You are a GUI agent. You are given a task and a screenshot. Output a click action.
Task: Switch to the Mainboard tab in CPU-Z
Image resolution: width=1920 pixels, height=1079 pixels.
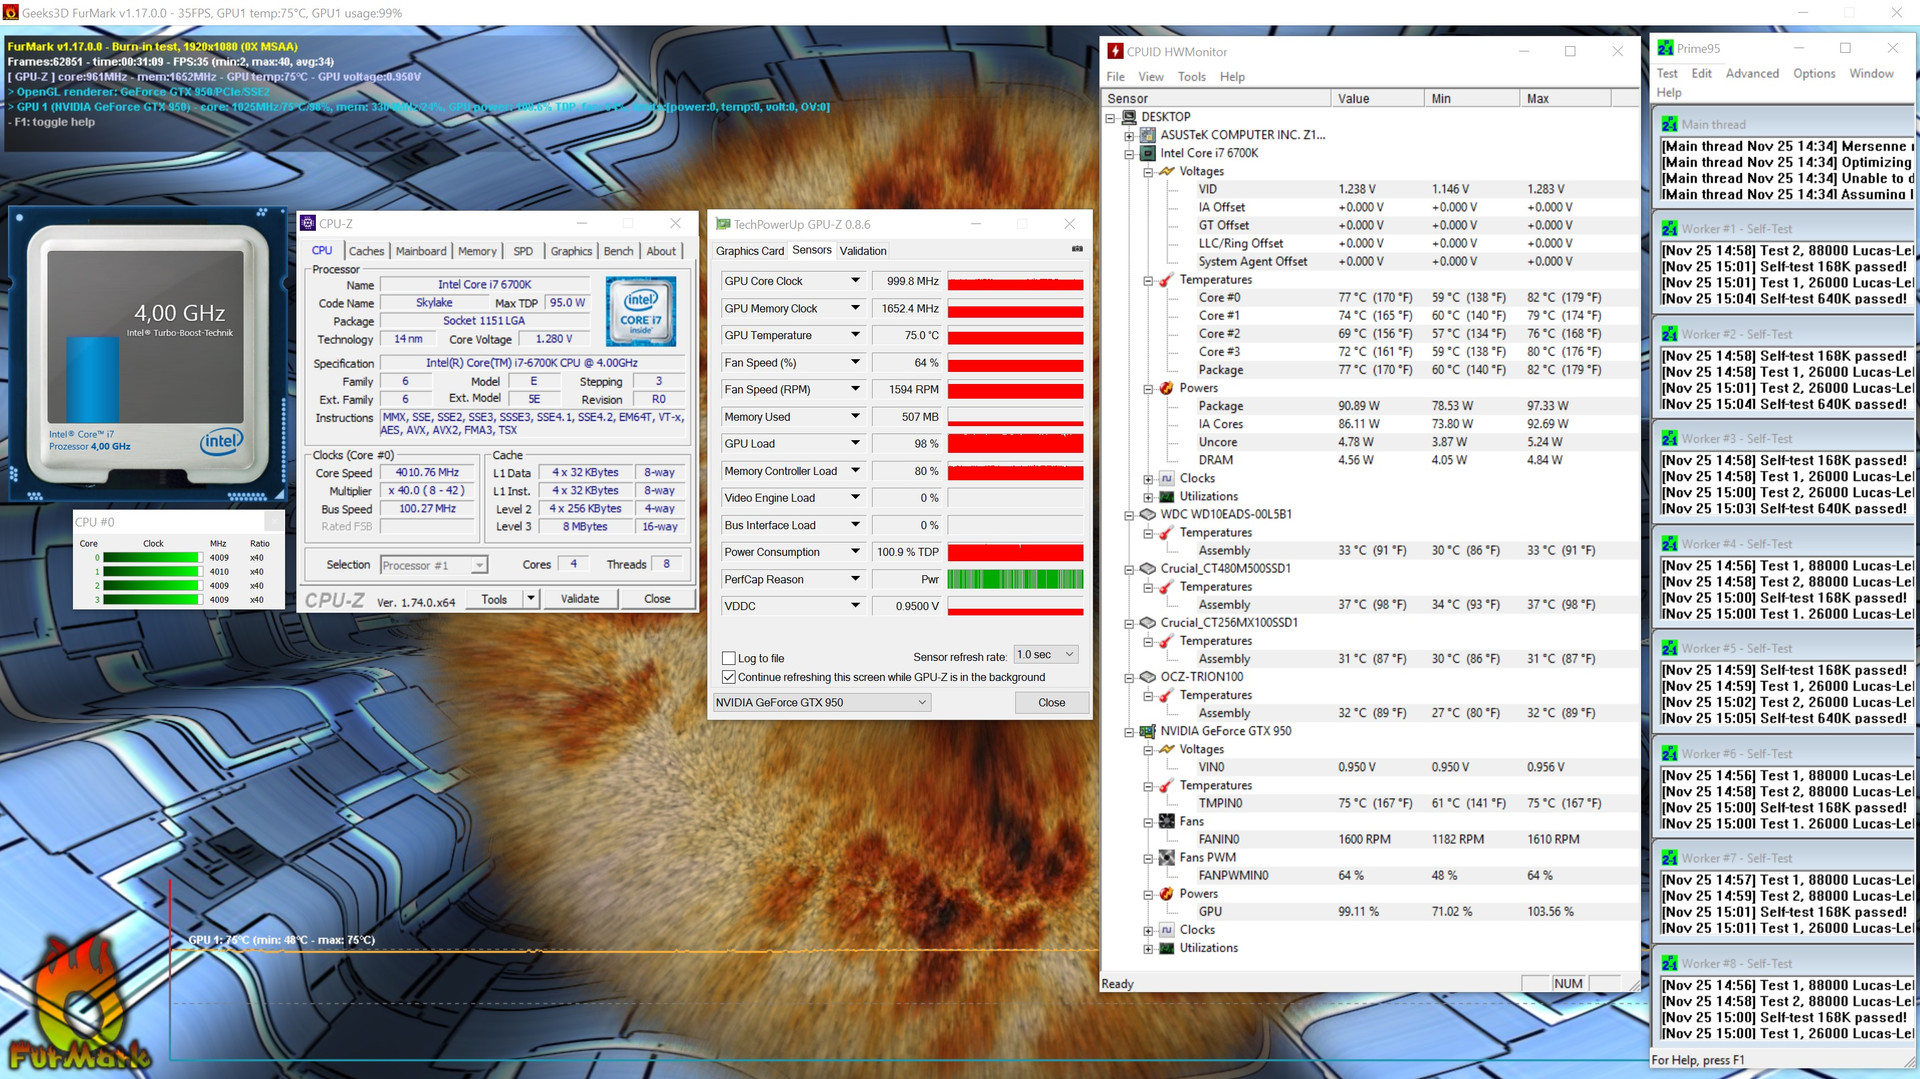click(x=421, y=251)
